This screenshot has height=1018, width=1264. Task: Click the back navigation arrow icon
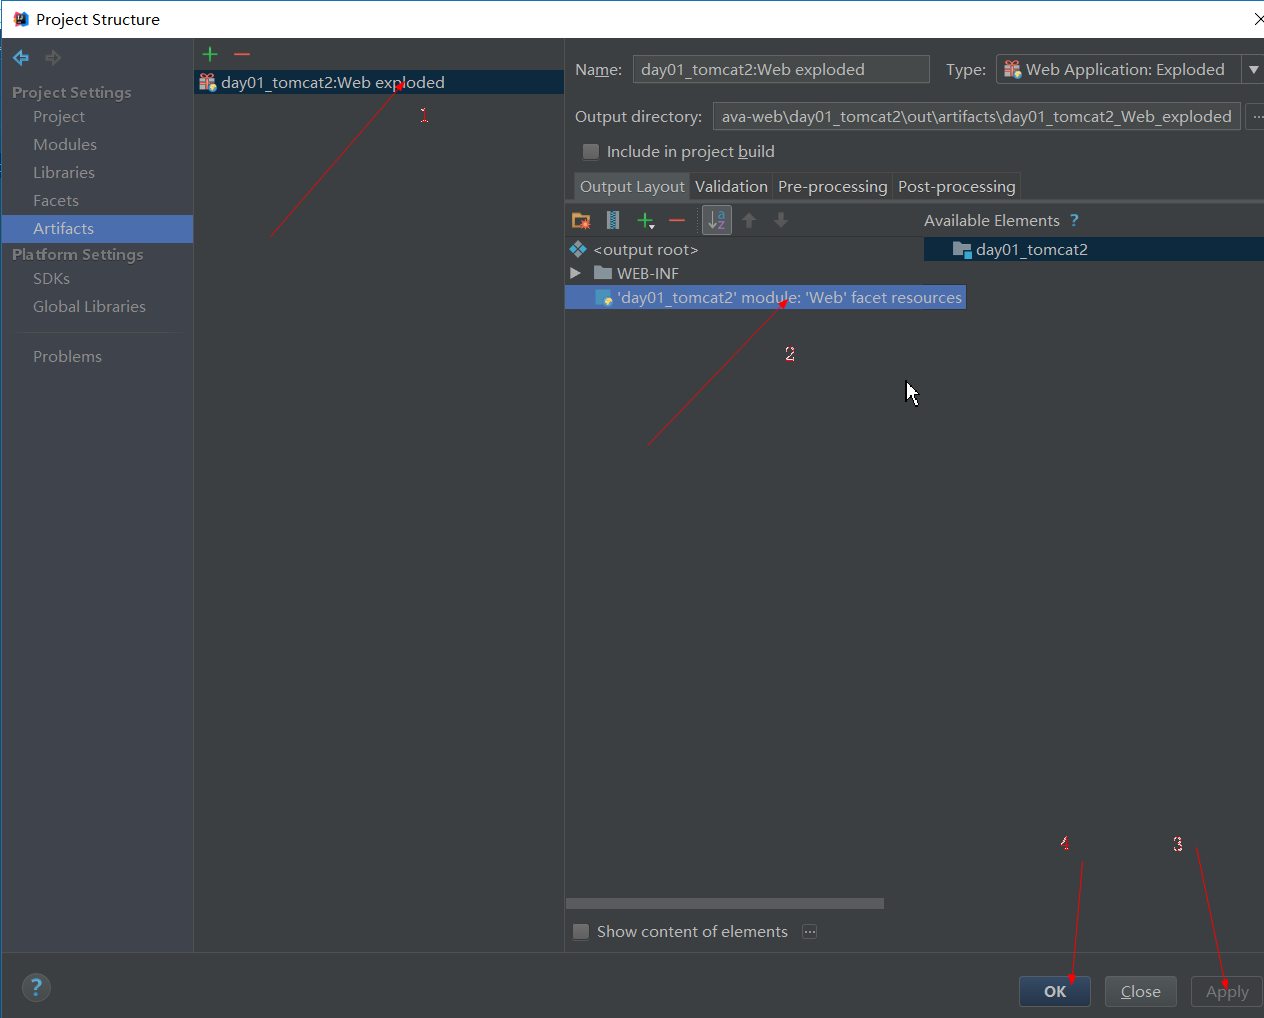[21, 58]
